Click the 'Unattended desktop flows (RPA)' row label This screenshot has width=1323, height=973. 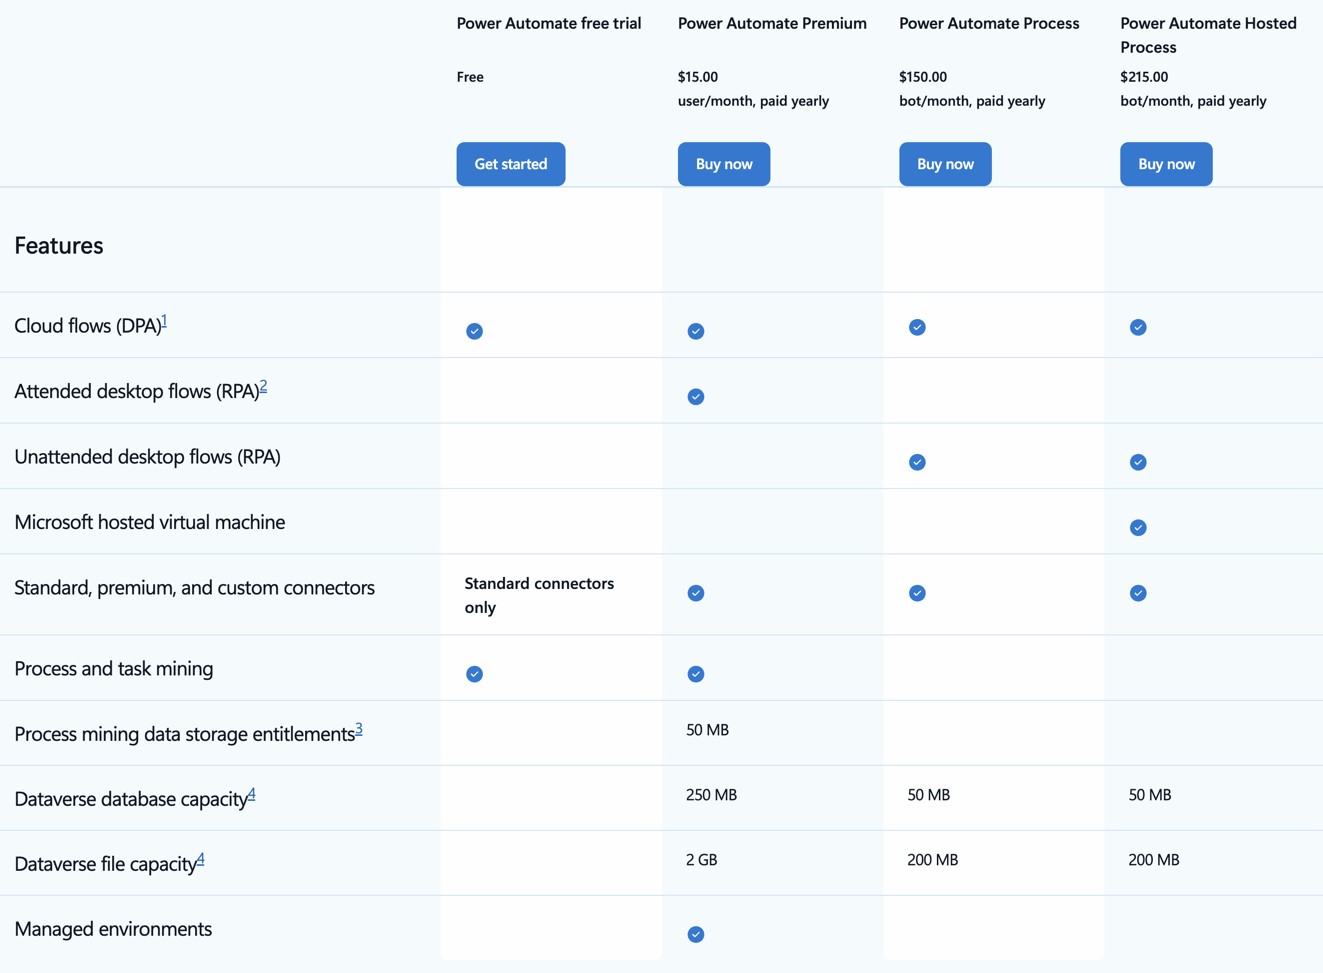(147, 457)
